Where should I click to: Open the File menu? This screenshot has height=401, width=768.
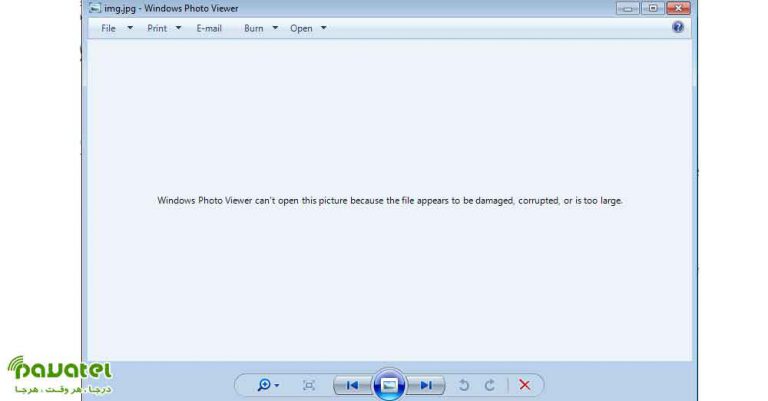[108, 28]
